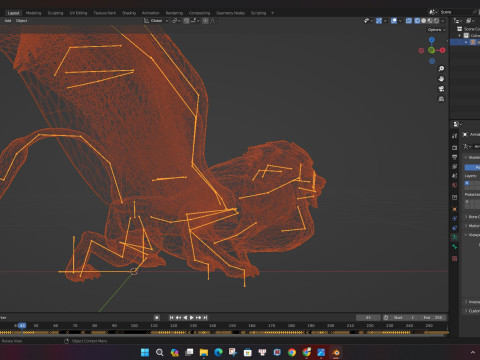Toggle auto keying record button
480x360 pixels.
pyautogui.click(x=157, y=317)
